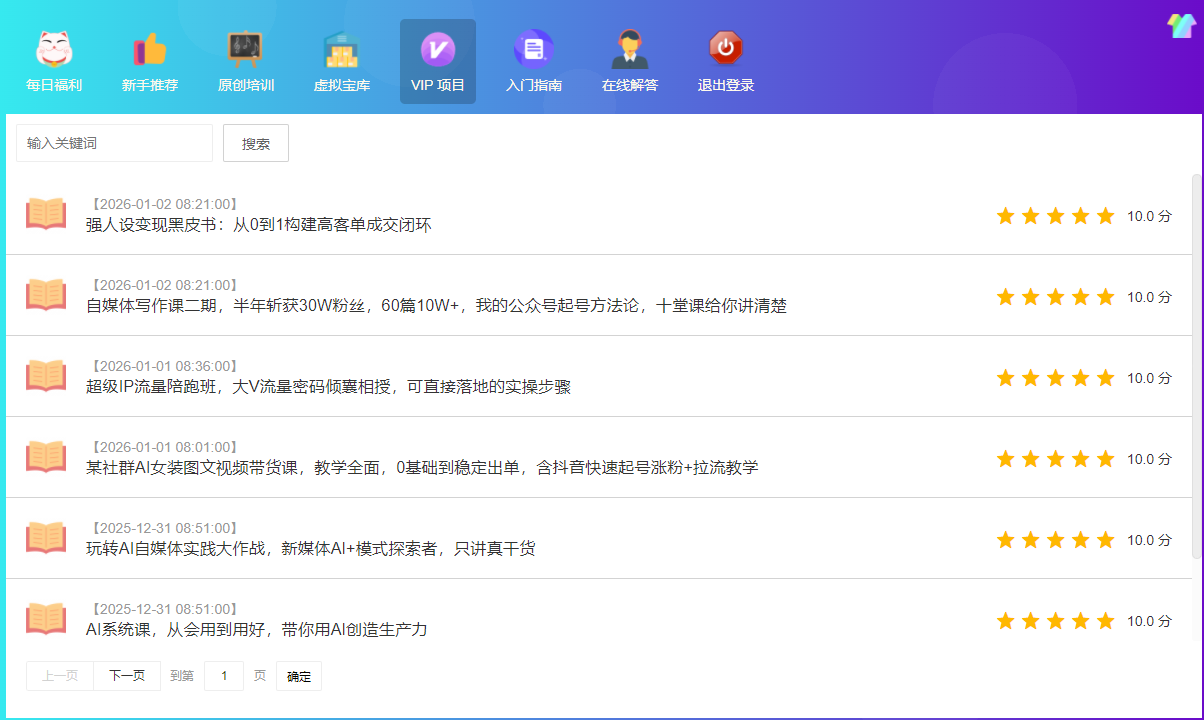Open the 入门指南 document icon
The height and width of the screenshot is (720, 1204).
[x=533, y=49]
